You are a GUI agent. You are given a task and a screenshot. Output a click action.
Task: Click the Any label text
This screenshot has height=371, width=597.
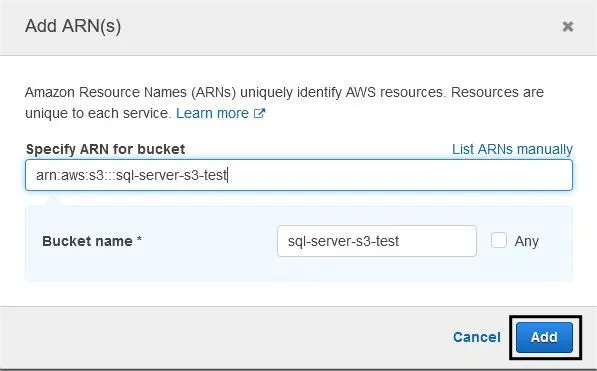tap(527, 241)
